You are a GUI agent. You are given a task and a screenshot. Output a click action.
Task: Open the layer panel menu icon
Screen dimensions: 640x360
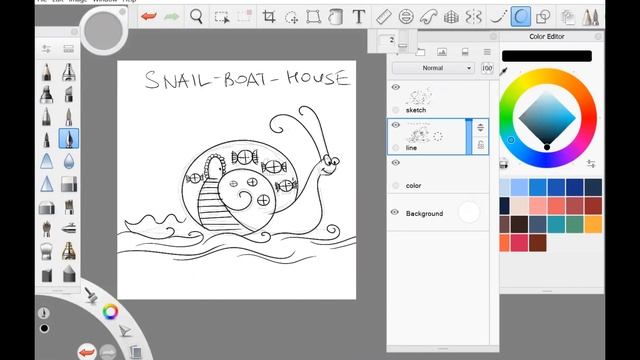(487, 52)
